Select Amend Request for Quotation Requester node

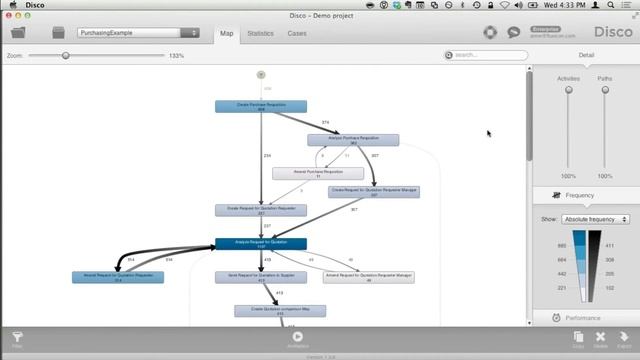coord(118,277)
